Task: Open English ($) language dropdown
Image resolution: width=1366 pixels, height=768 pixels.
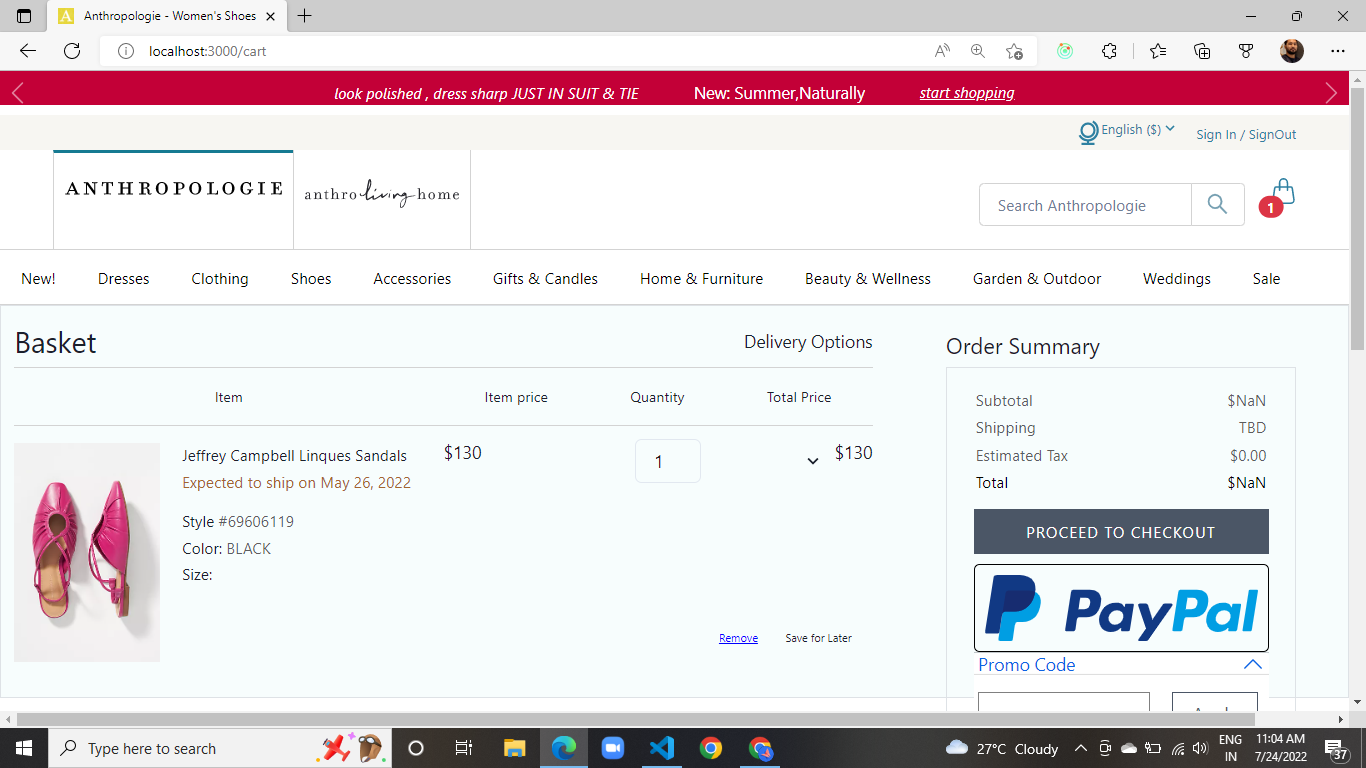Action: (1138, 130)
